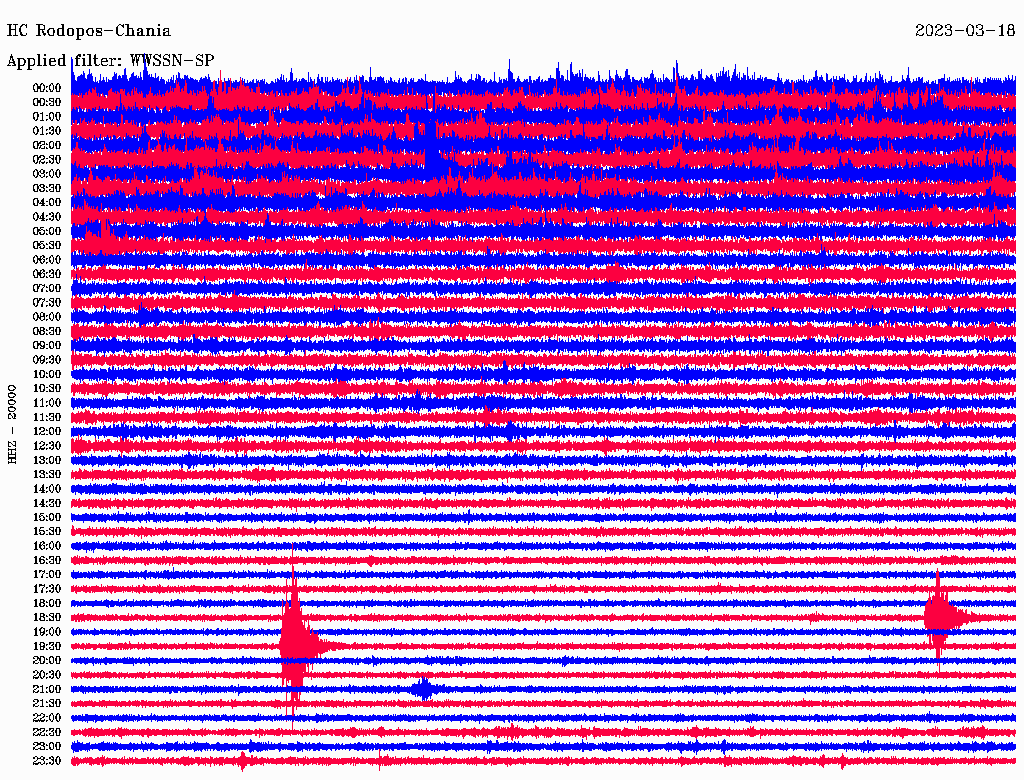1024x780 pixels.
Task: Click the 14:30 time label
Action: (47, 504)
